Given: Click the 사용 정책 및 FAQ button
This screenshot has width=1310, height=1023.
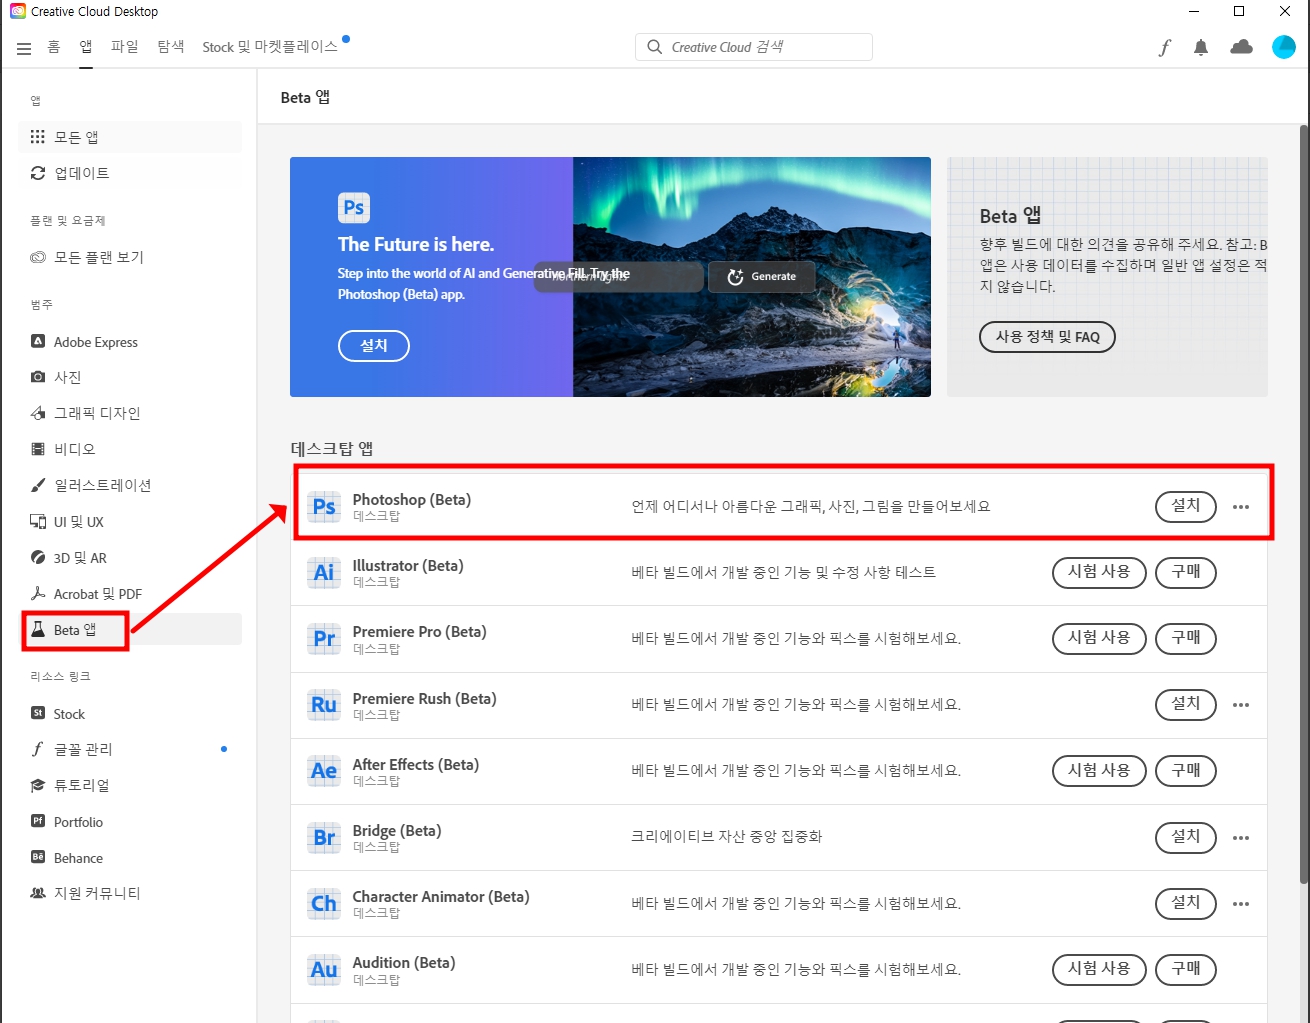Looking at the screenshot, I should 1047,337.
